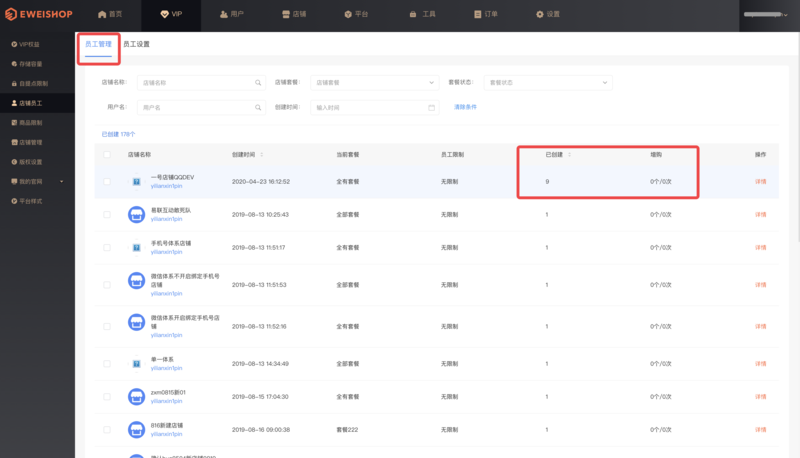Click the search icon in 店铺名称 field
This screenshot has width=800, height=458.
pyautogui.click(x=258, y=82)
